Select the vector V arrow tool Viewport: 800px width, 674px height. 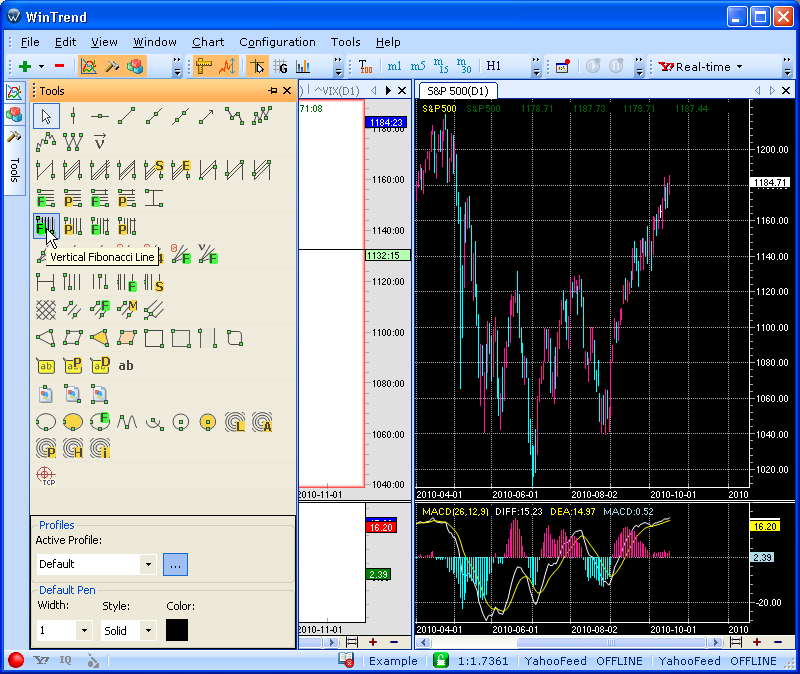pyautogui.click(x=100, y=141)
